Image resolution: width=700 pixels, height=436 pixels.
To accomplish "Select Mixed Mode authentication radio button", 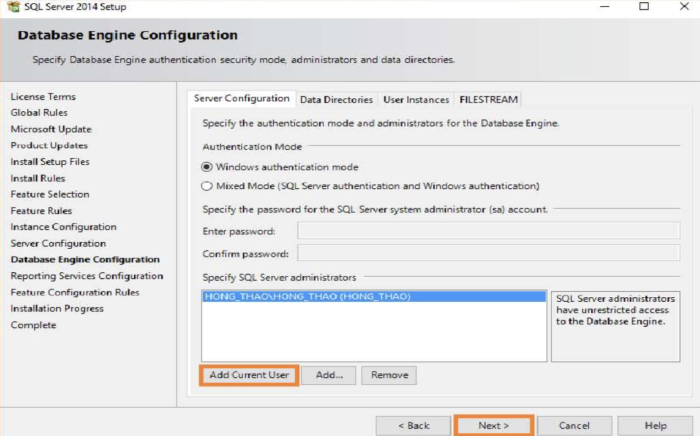I will pos(206,186).
